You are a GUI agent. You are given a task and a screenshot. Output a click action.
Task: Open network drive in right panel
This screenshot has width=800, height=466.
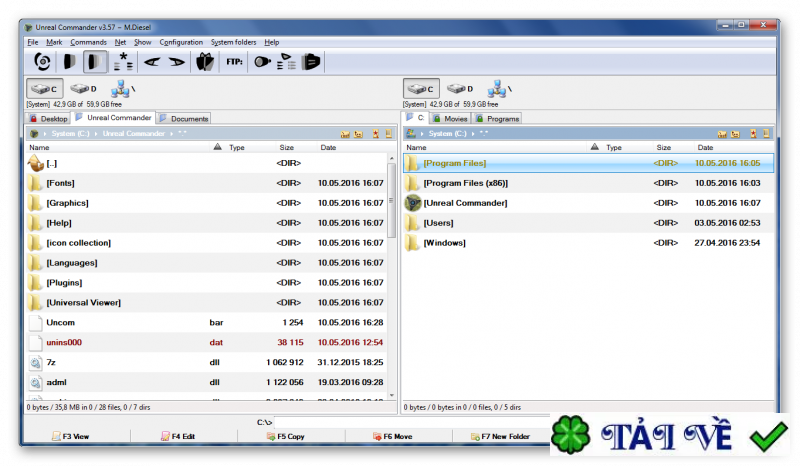[x=499, y=89]
